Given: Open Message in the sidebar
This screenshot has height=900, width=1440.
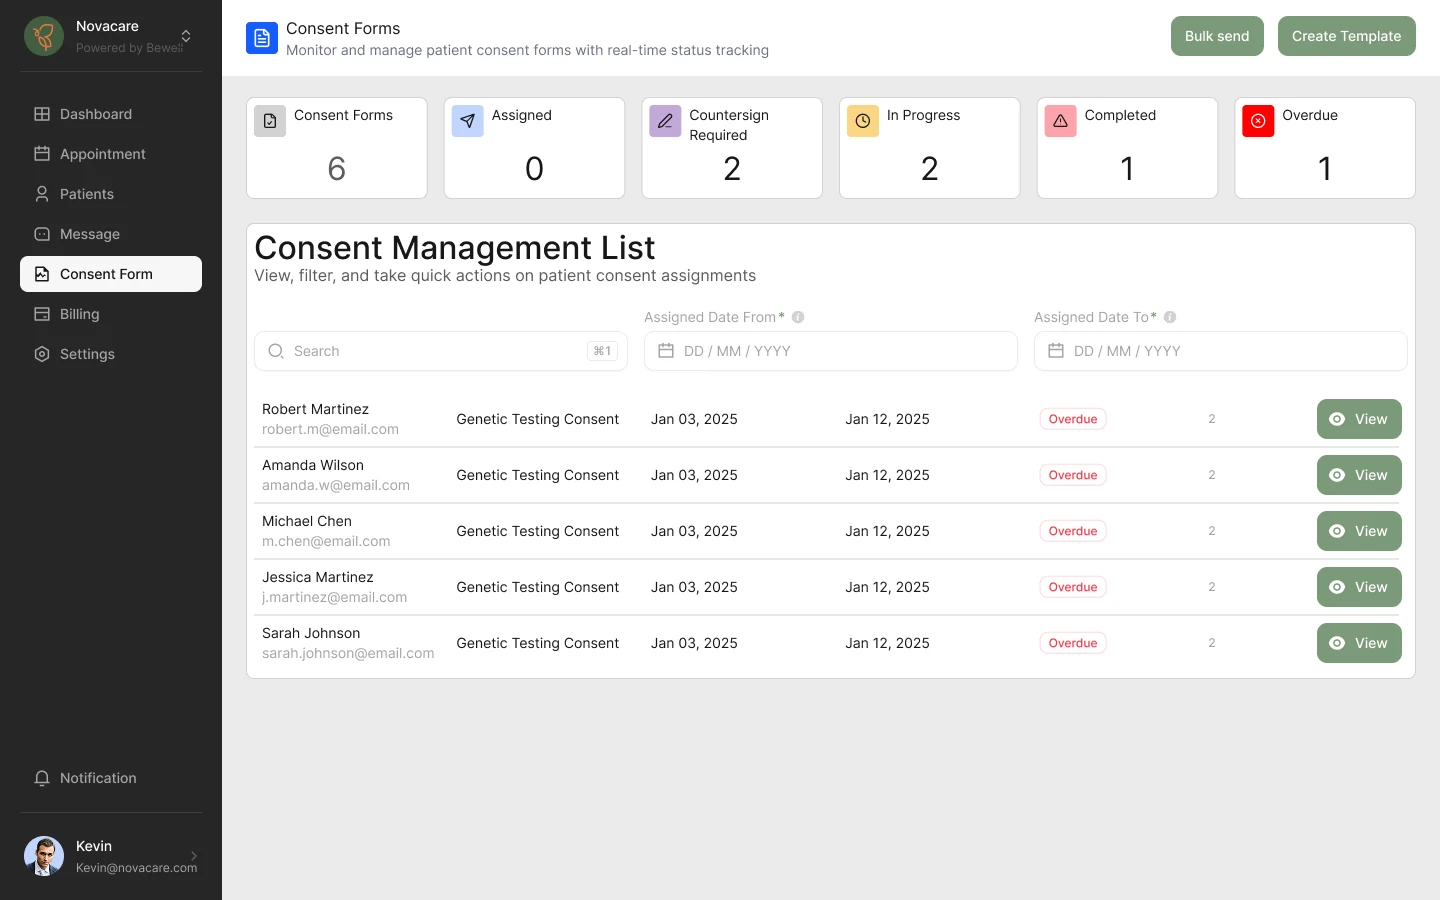Looking at the screenshot, I should [111, 234].
